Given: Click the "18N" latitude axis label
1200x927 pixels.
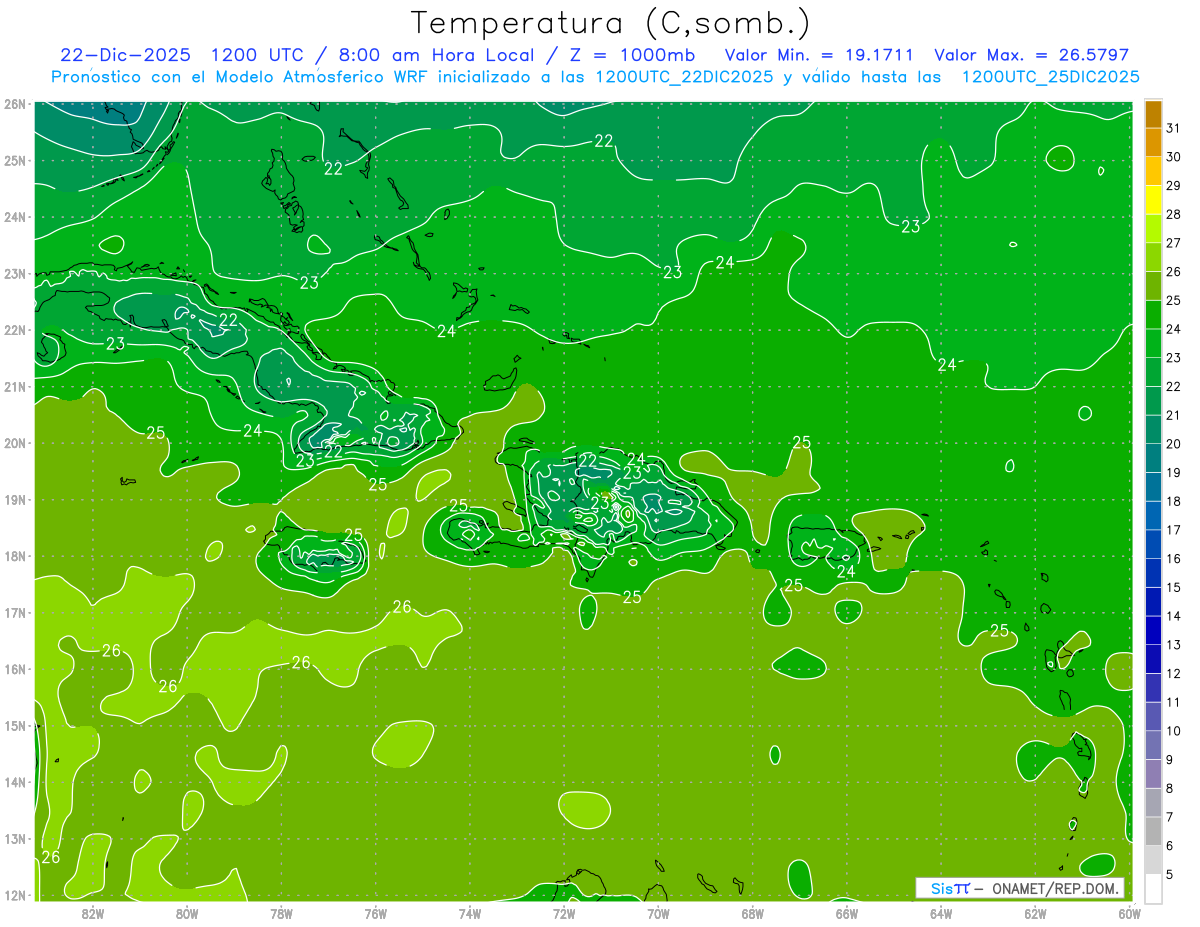Looking at the screenshot, I should coord(14,556).
